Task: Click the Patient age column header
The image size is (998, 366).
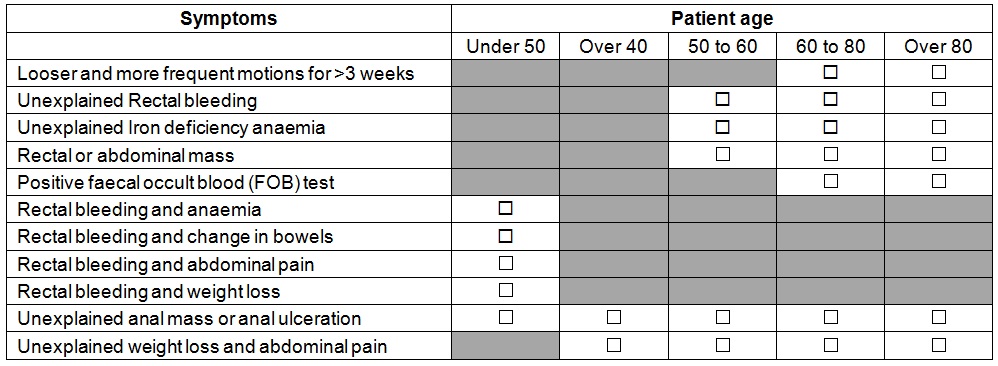Action: pyautogui.click(x=722, y=18)
